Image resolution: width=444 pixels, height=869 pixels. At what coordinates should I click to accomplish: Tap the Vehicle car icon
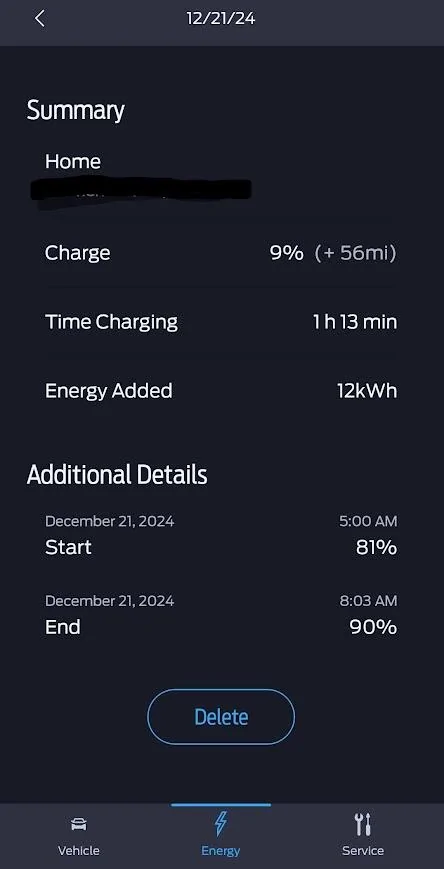79,825
